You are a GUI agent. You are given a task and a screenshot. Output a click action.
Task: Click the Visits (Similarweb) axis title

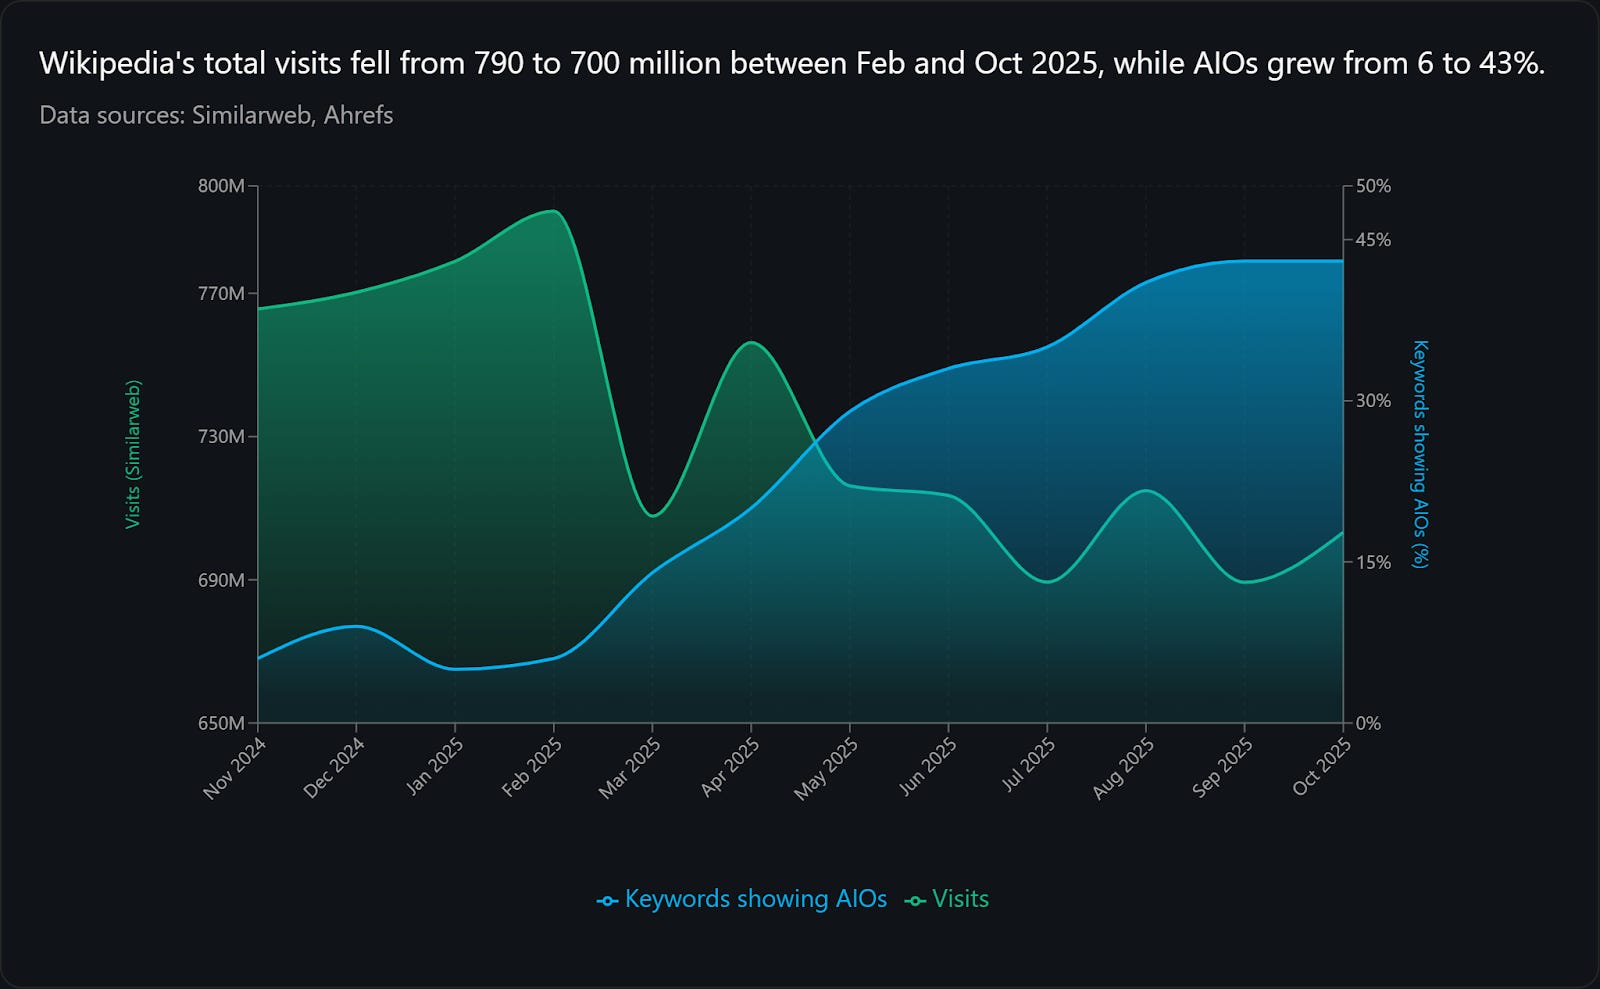point(133,454)
